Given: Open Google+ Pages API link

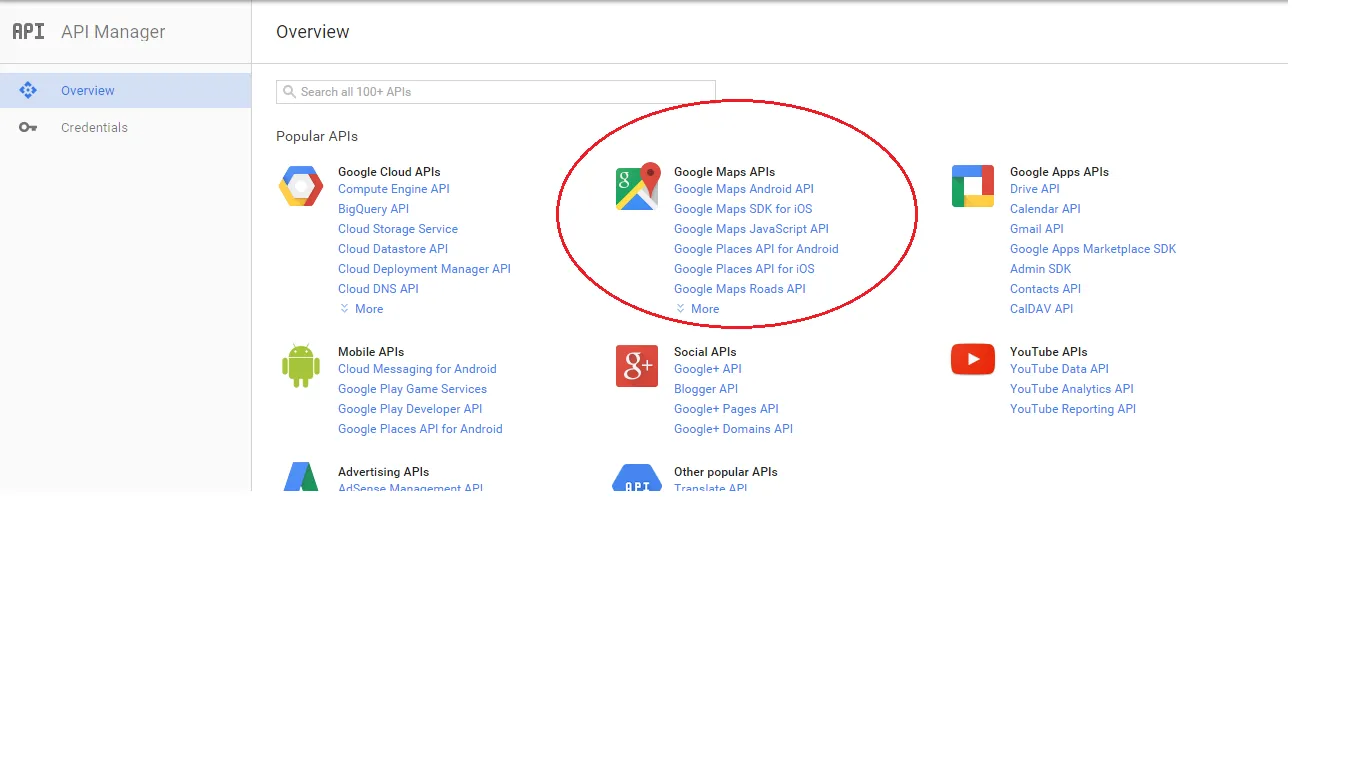Looking at the screenshot, I should (x=726, y=409).
